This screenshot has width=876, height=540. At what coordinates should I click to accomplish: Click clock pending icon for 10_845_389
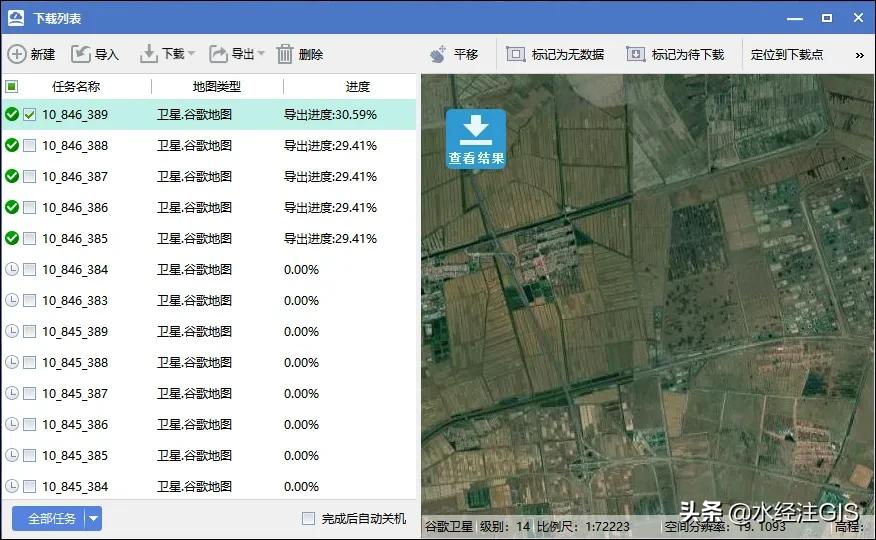pyautogui.click(x=12, y=331)
